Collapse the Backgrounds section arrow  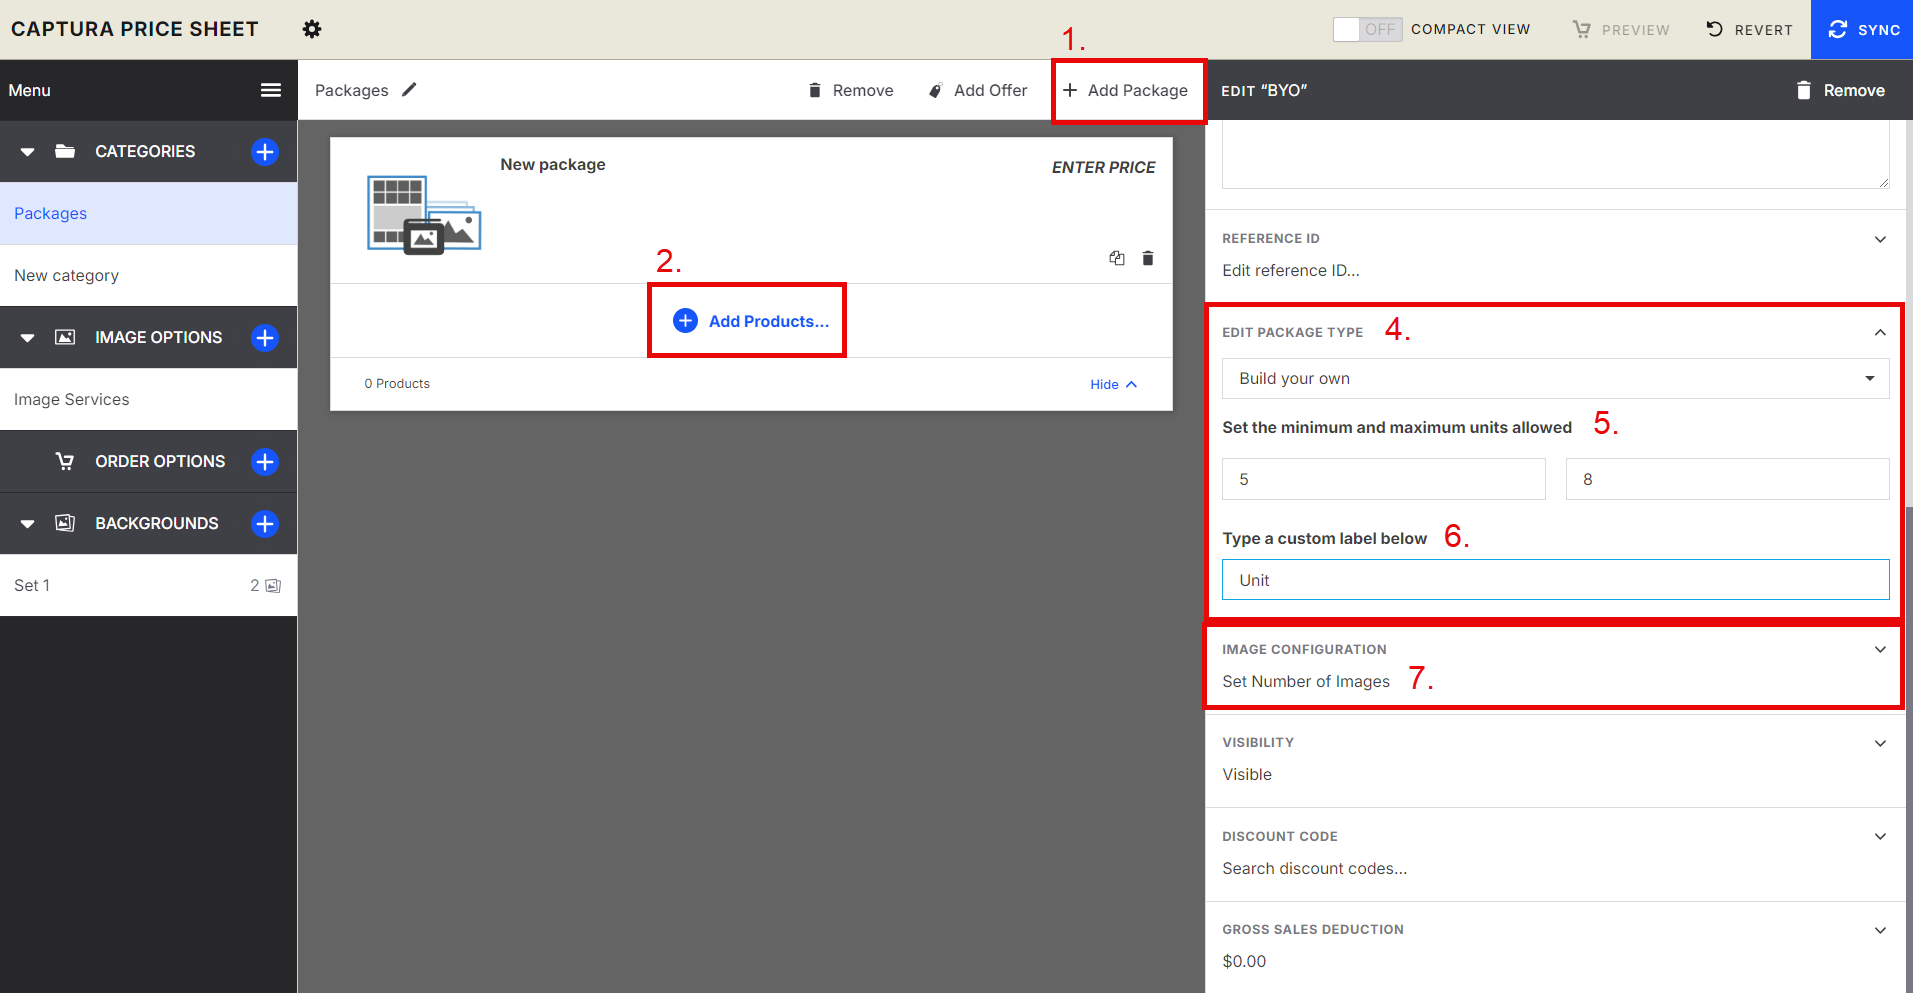[x=28, y=524]
